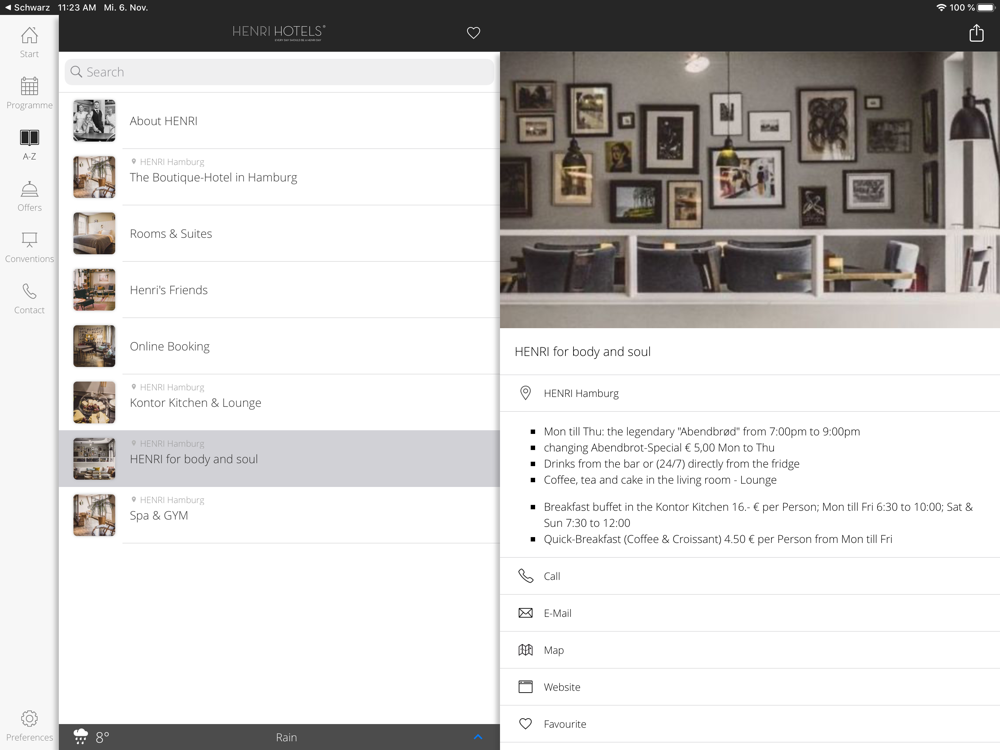Viewport: 1000px width, 750px height.
Task: Open the About HENRI list entry
Action: click(x=279, y=121)
